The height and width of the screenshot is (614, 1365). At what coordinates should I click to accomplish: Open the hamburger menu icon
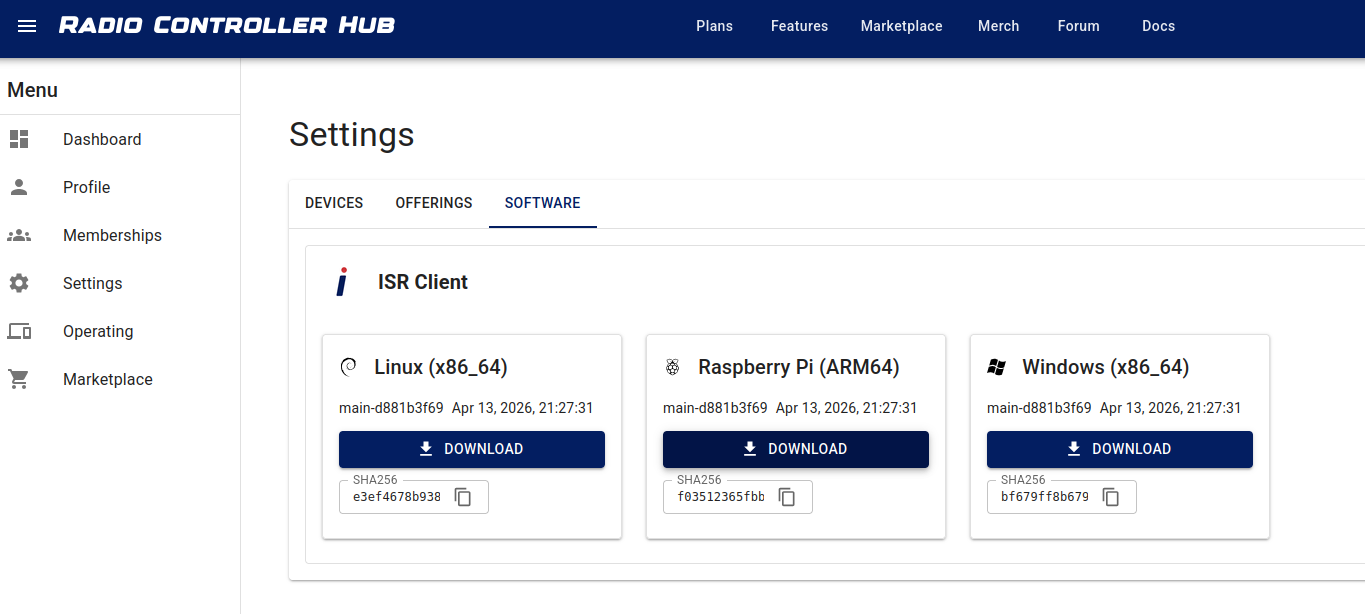click(x=27, y=26)
